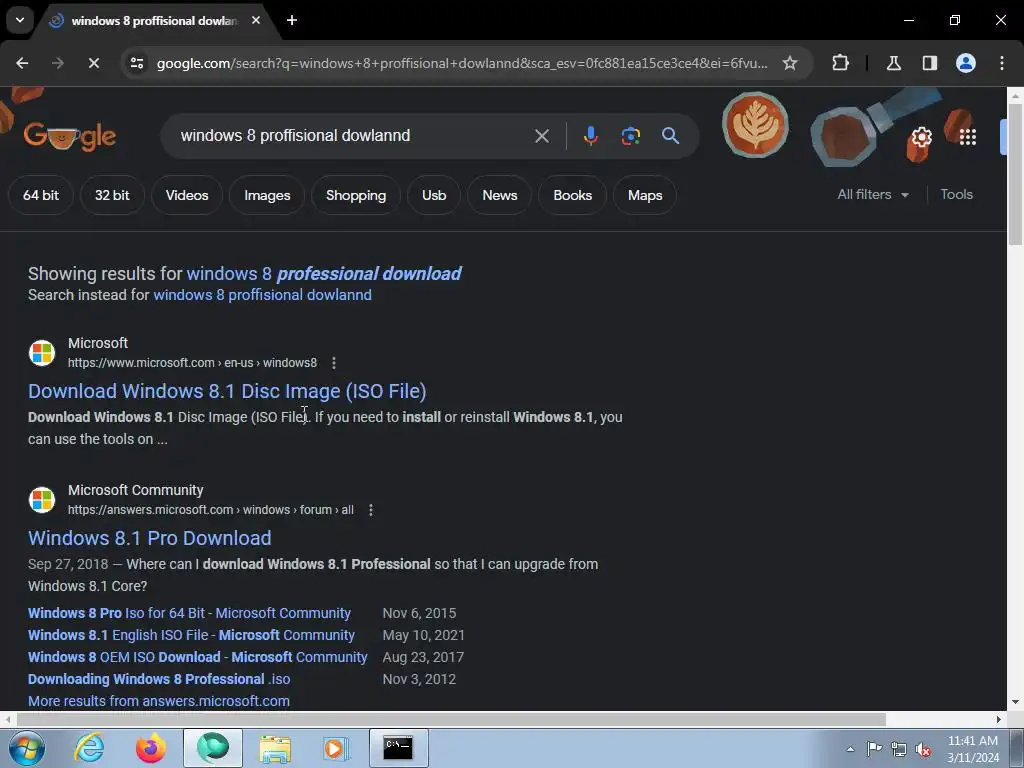1024x768 pixels.
Task: Open the media player taskbar icon
Action: [337, 748]
